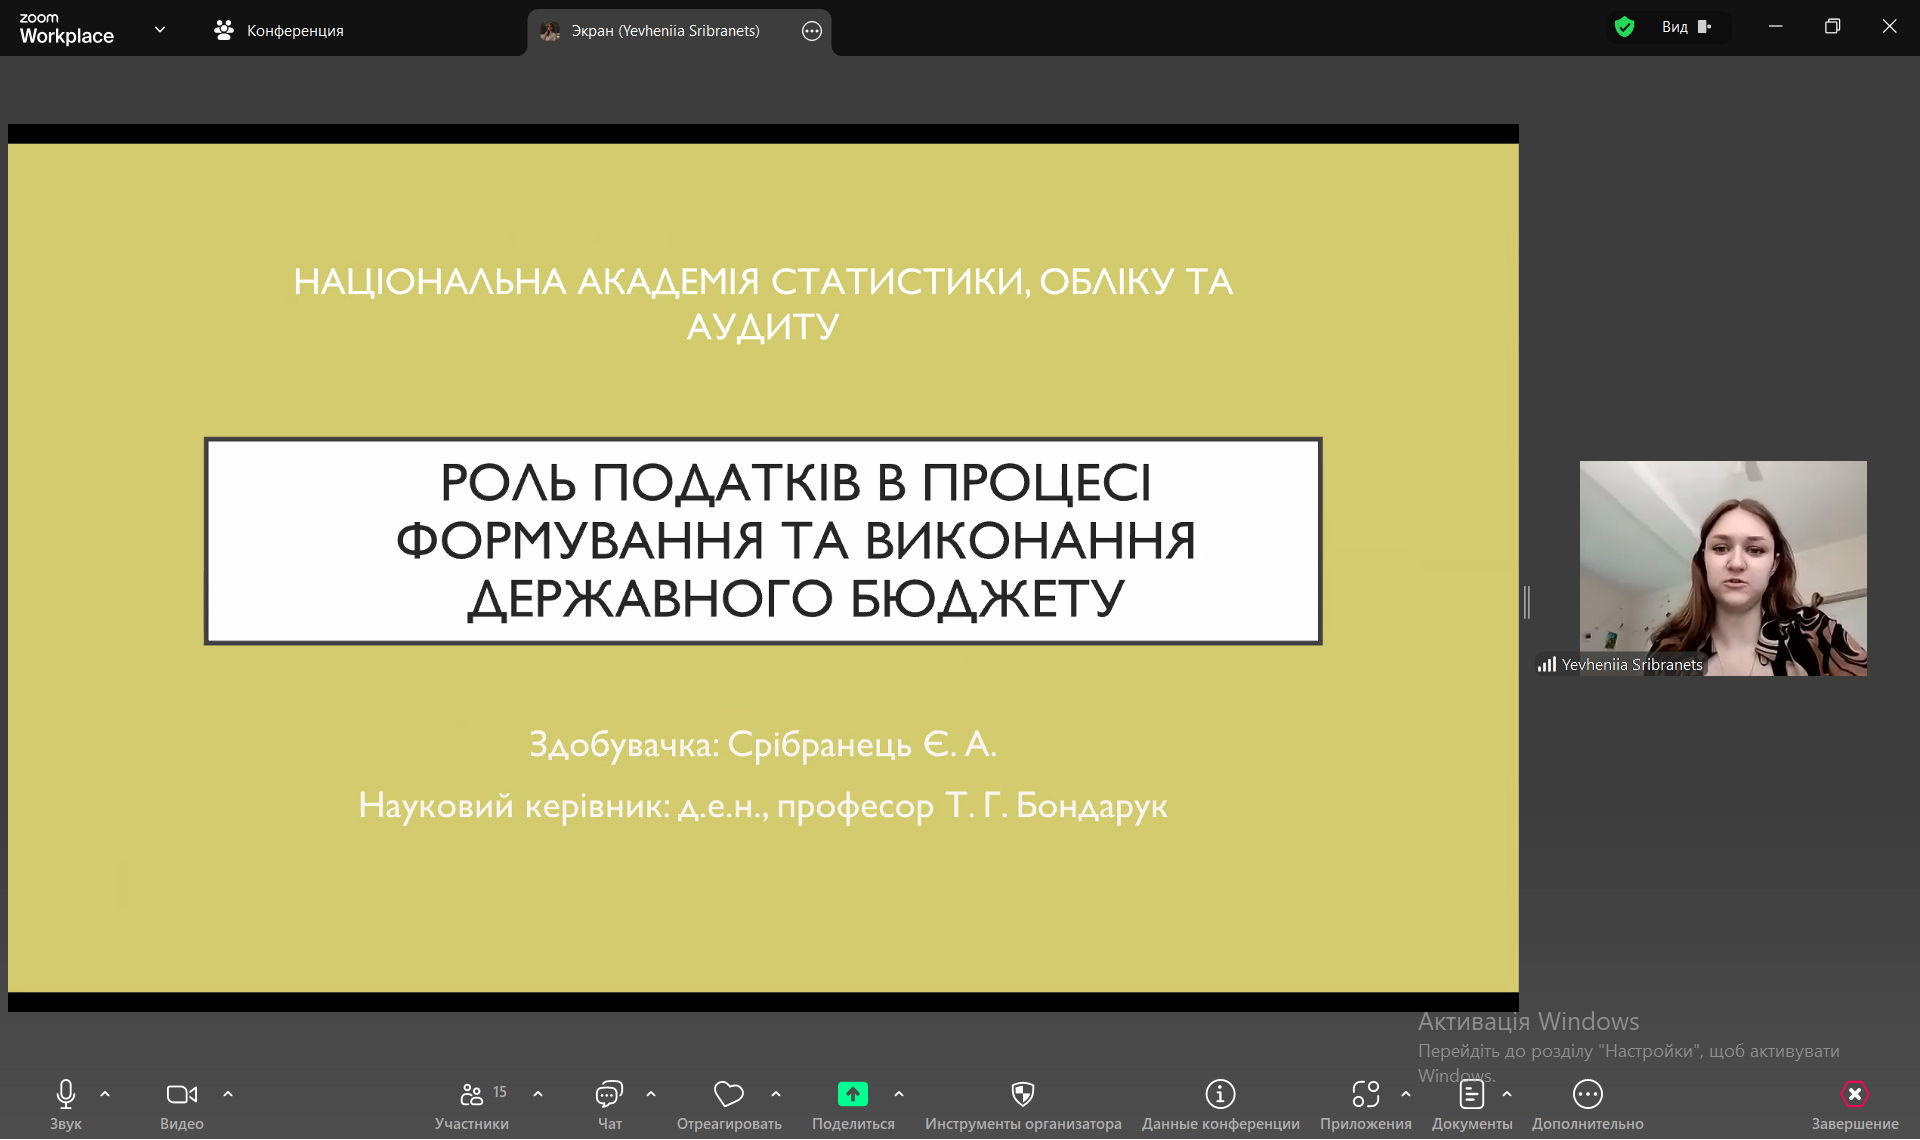1920x1140 pixels.
Task: Open the Chat panel icon
Action: point(609,1094)
